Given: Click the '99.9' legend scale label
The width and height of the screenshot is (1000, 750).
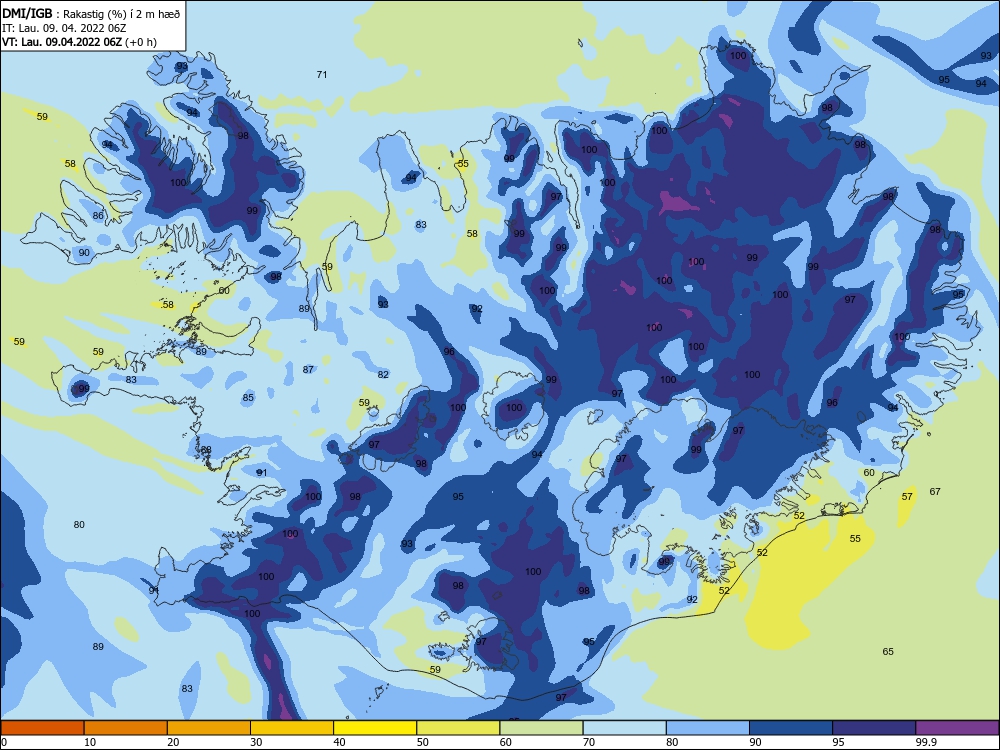Looking at the screenshot, I should [x=925, y=742].
